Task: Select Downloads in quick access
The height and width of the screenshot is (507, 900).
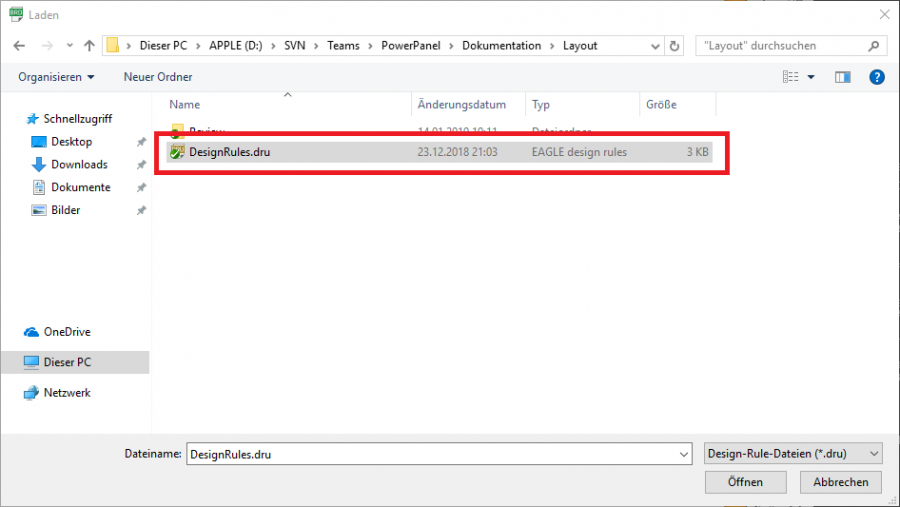Action: tap(79, 165)
